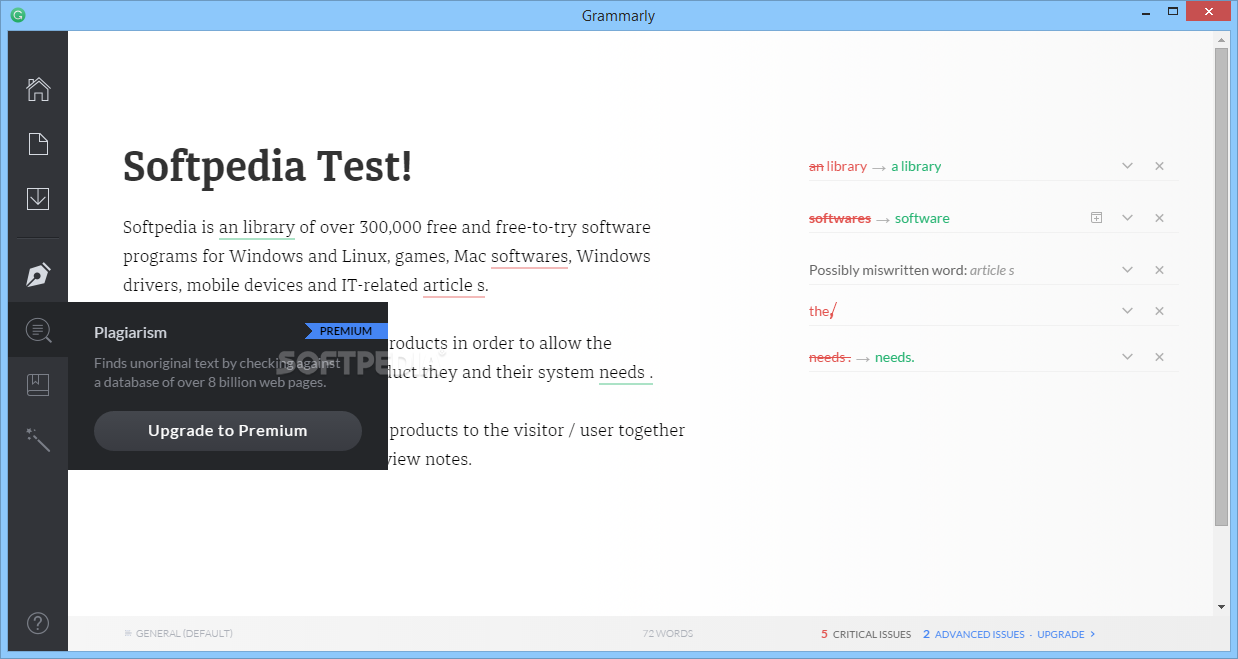Open Help question mark icon
1238x659 pixels.
pos(38,623)
